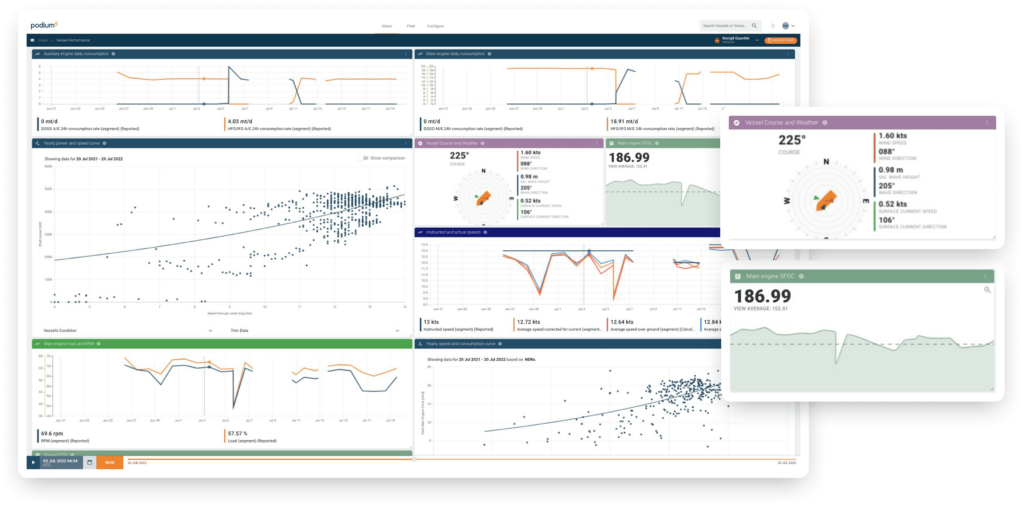Image resolution: width=1024 pixels, height=506 pixels.
Task: Click info icon beside Auxiliary engine daily consumption
Action: (113, 53)
